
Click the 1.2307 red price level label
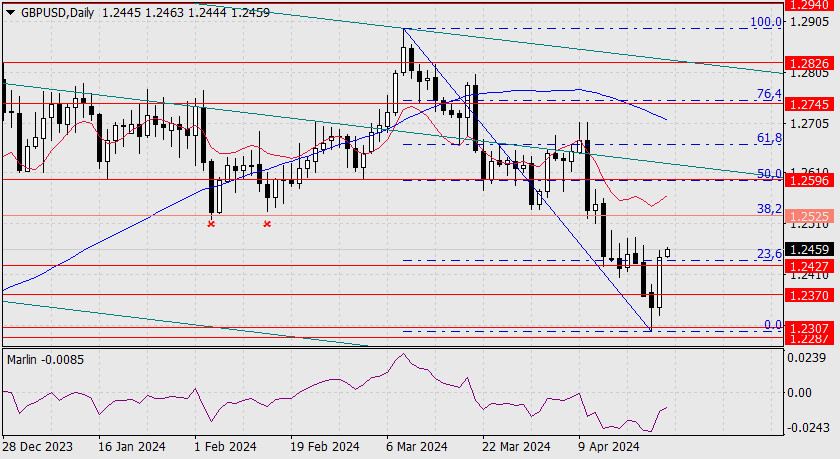point(809,327)
